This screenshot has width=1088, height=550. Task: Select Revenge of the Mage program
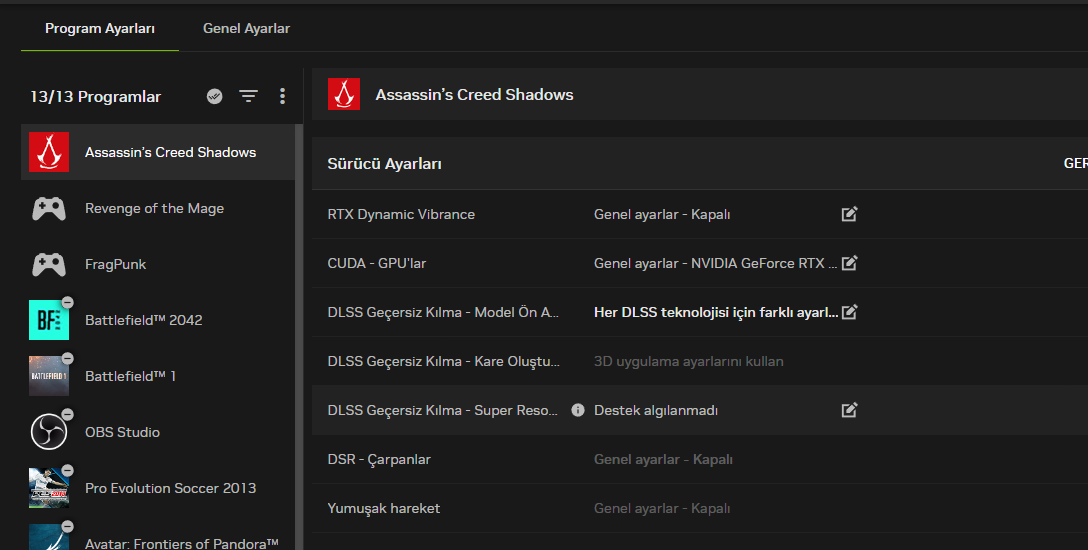[x=158, y=208]
